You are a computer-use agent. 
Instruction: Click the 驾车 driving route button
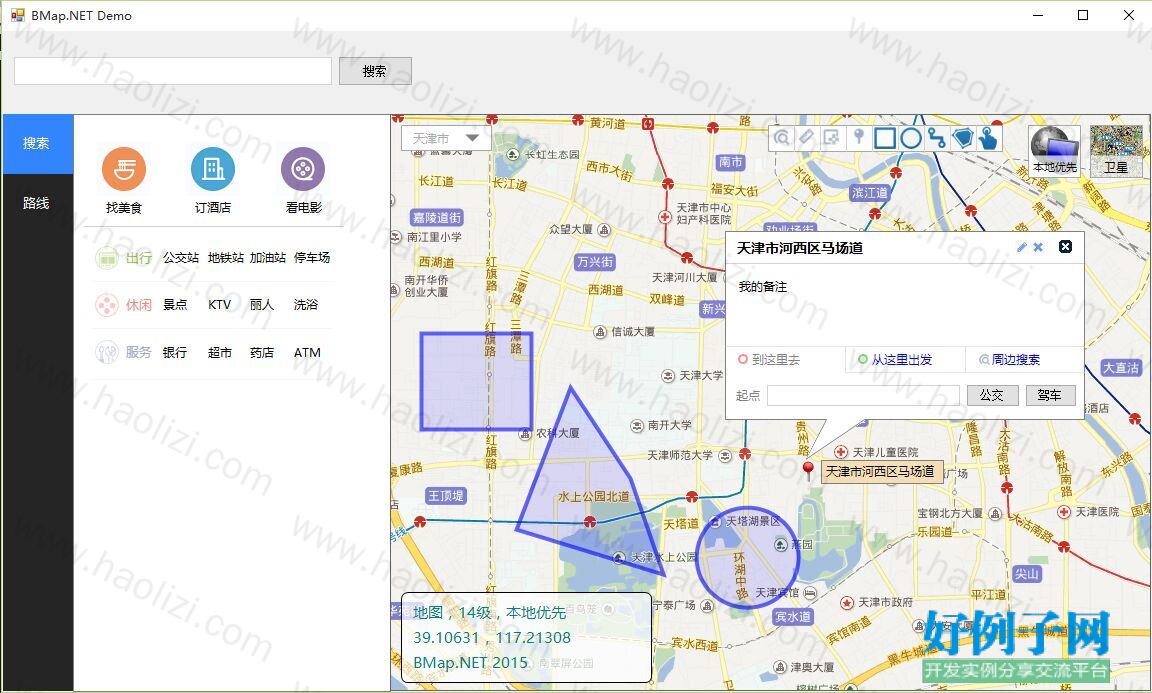(1050, 395)
